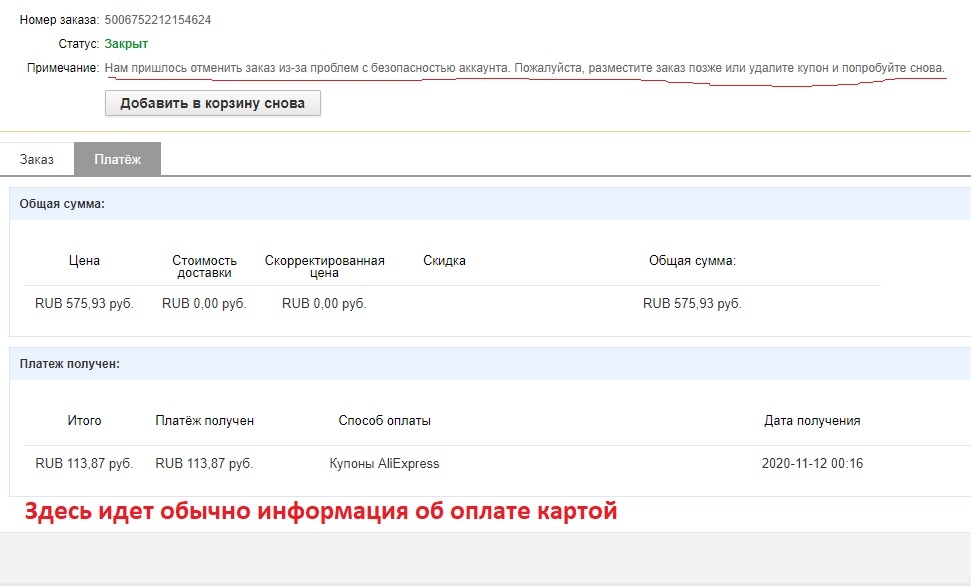Click the payment amount RUB 113,87 руб.

(204, 463)
